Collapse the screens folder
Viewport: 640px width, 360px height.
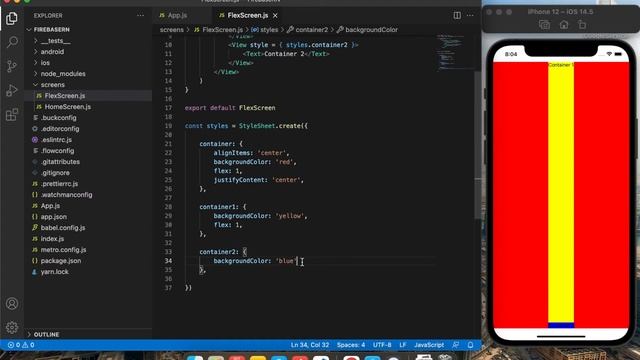pos(52,85)
